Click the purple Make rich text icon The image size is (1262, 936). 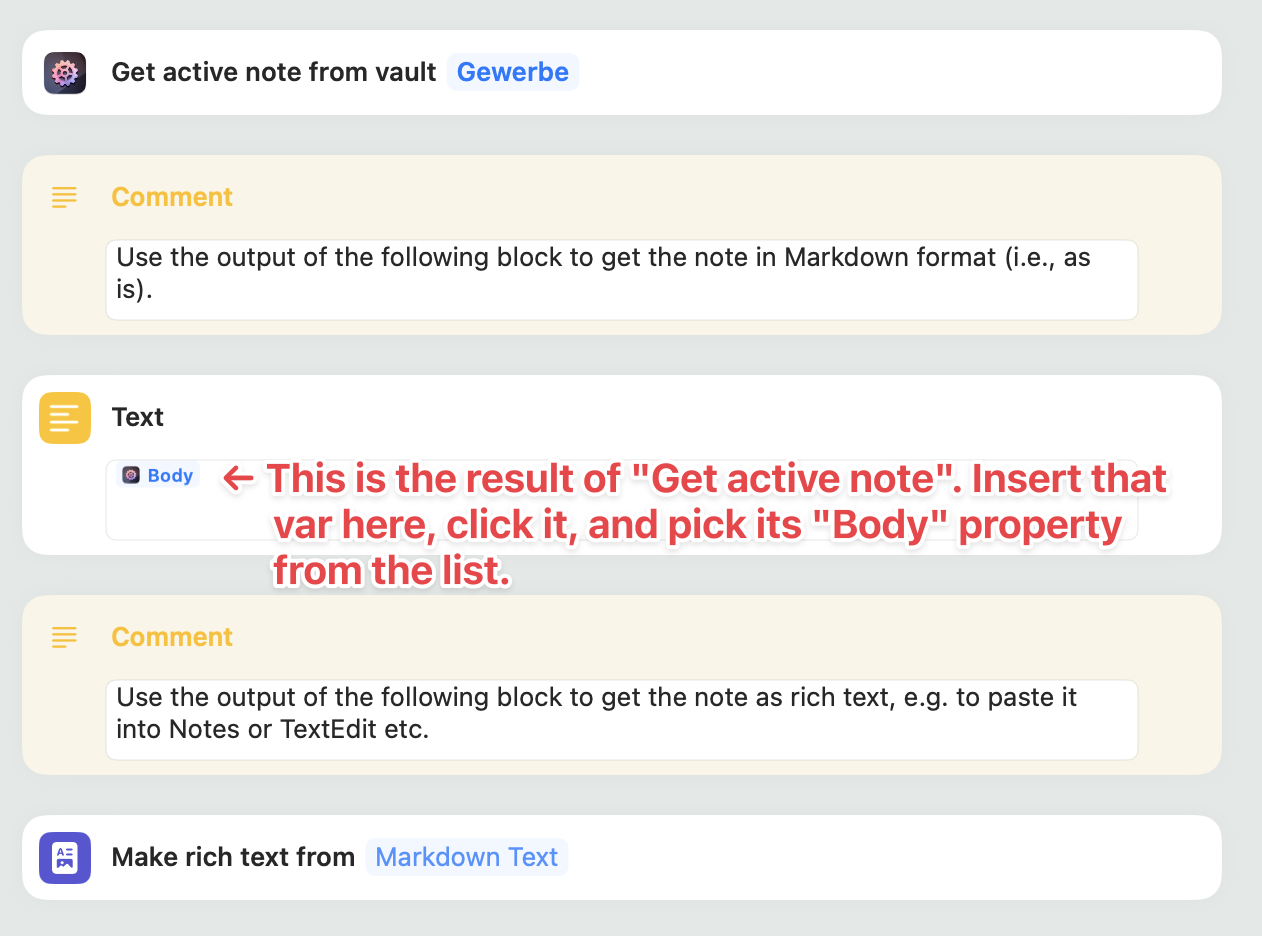point(65,857)
